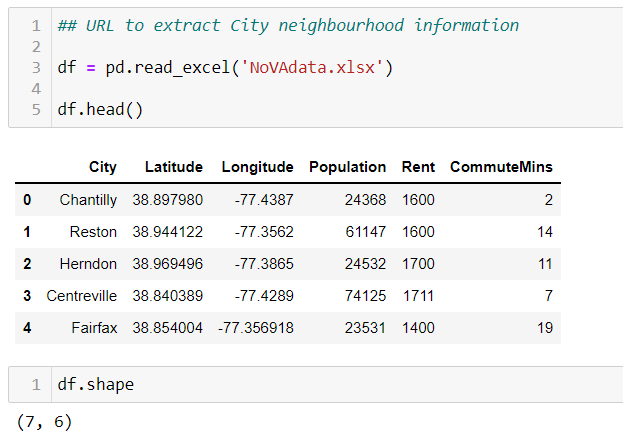Click longitude value -77.356918
The width and height of the screenshot is (623, 444).
[256, 328]
